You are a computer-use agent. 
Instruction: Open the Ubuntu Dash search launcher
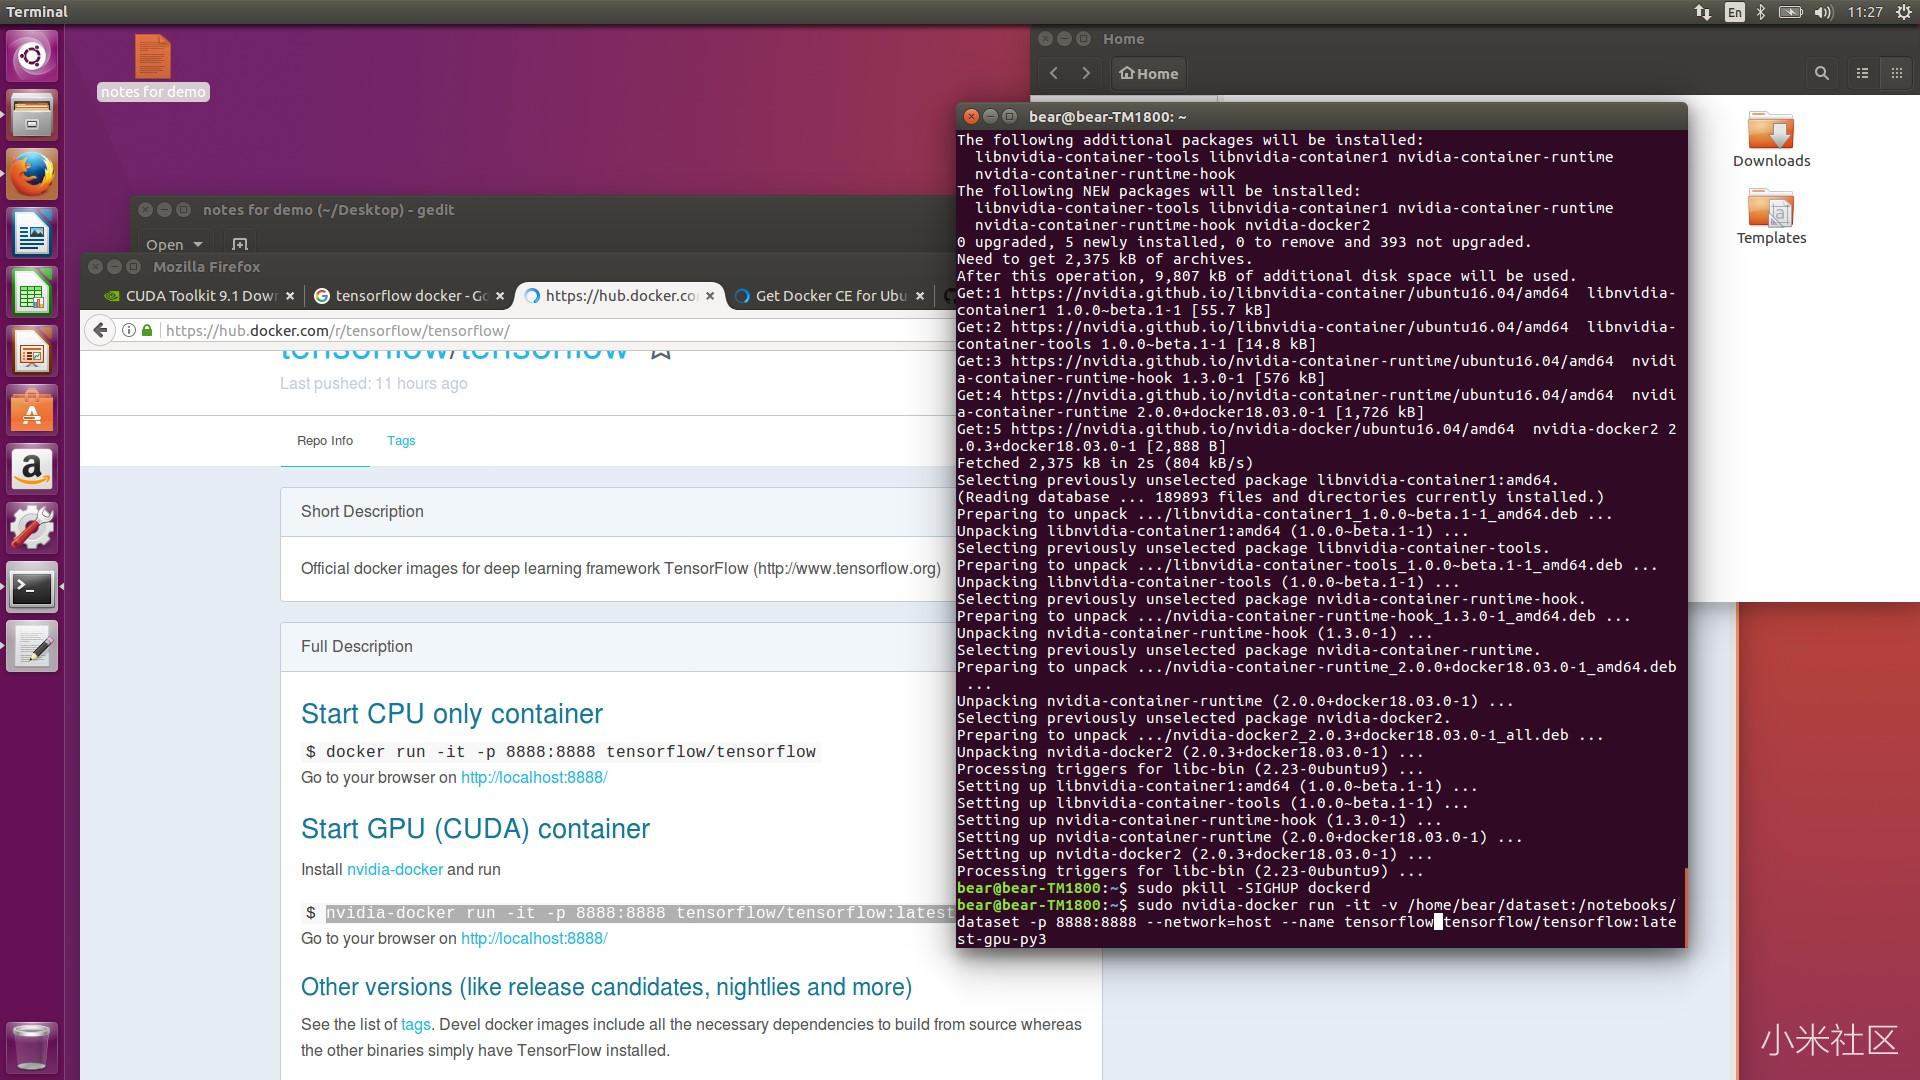pyautogui.click(x=32, y=56)
